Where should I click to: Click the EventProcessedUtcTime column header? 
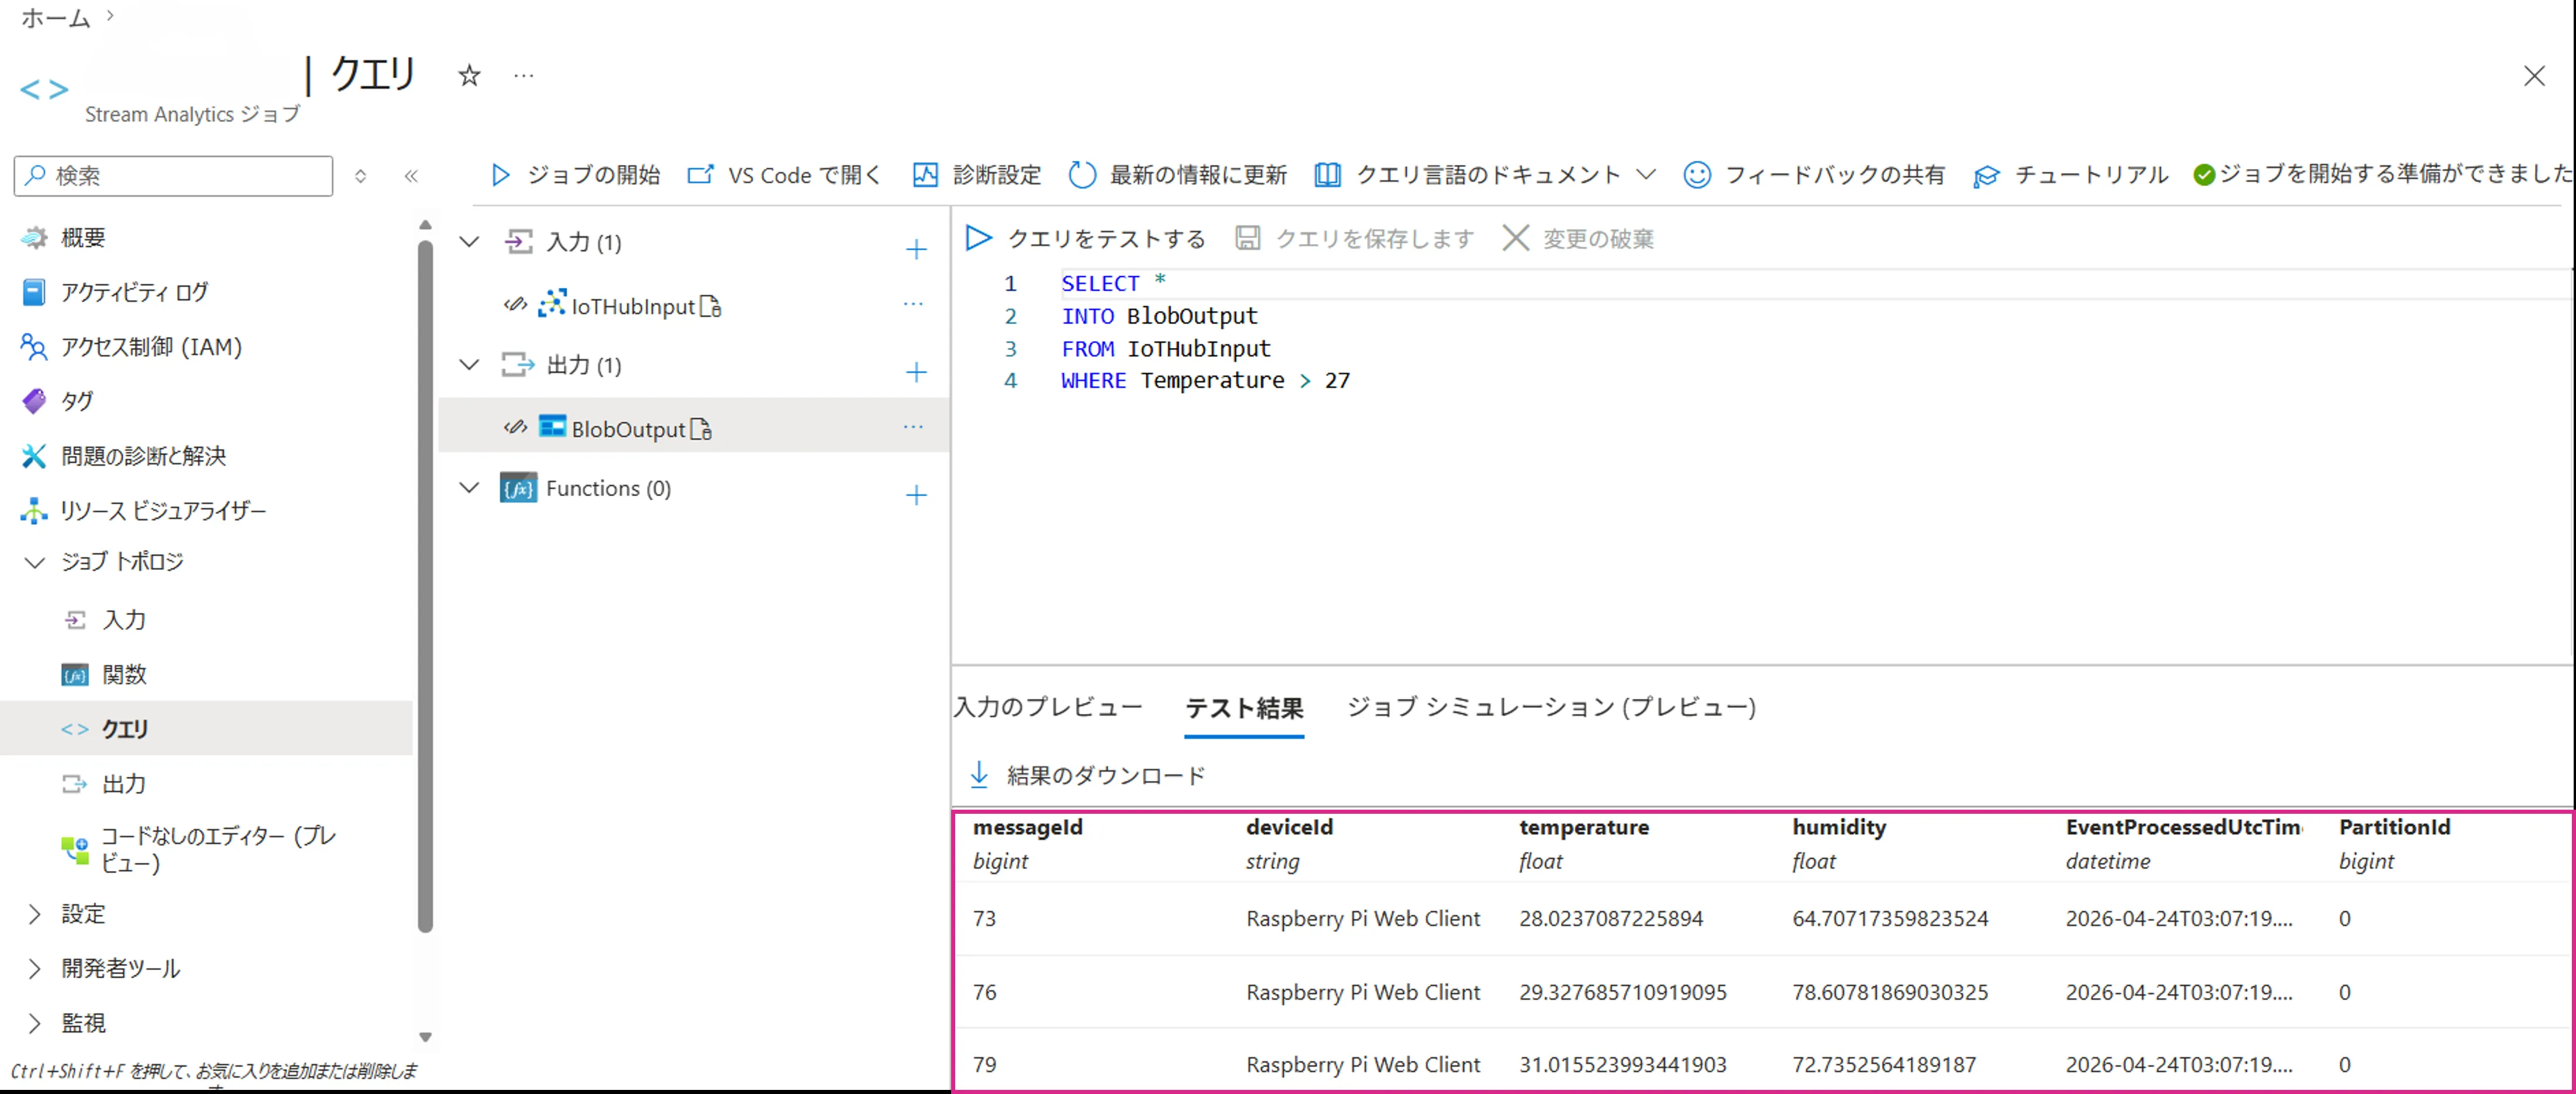point(2184,827)
